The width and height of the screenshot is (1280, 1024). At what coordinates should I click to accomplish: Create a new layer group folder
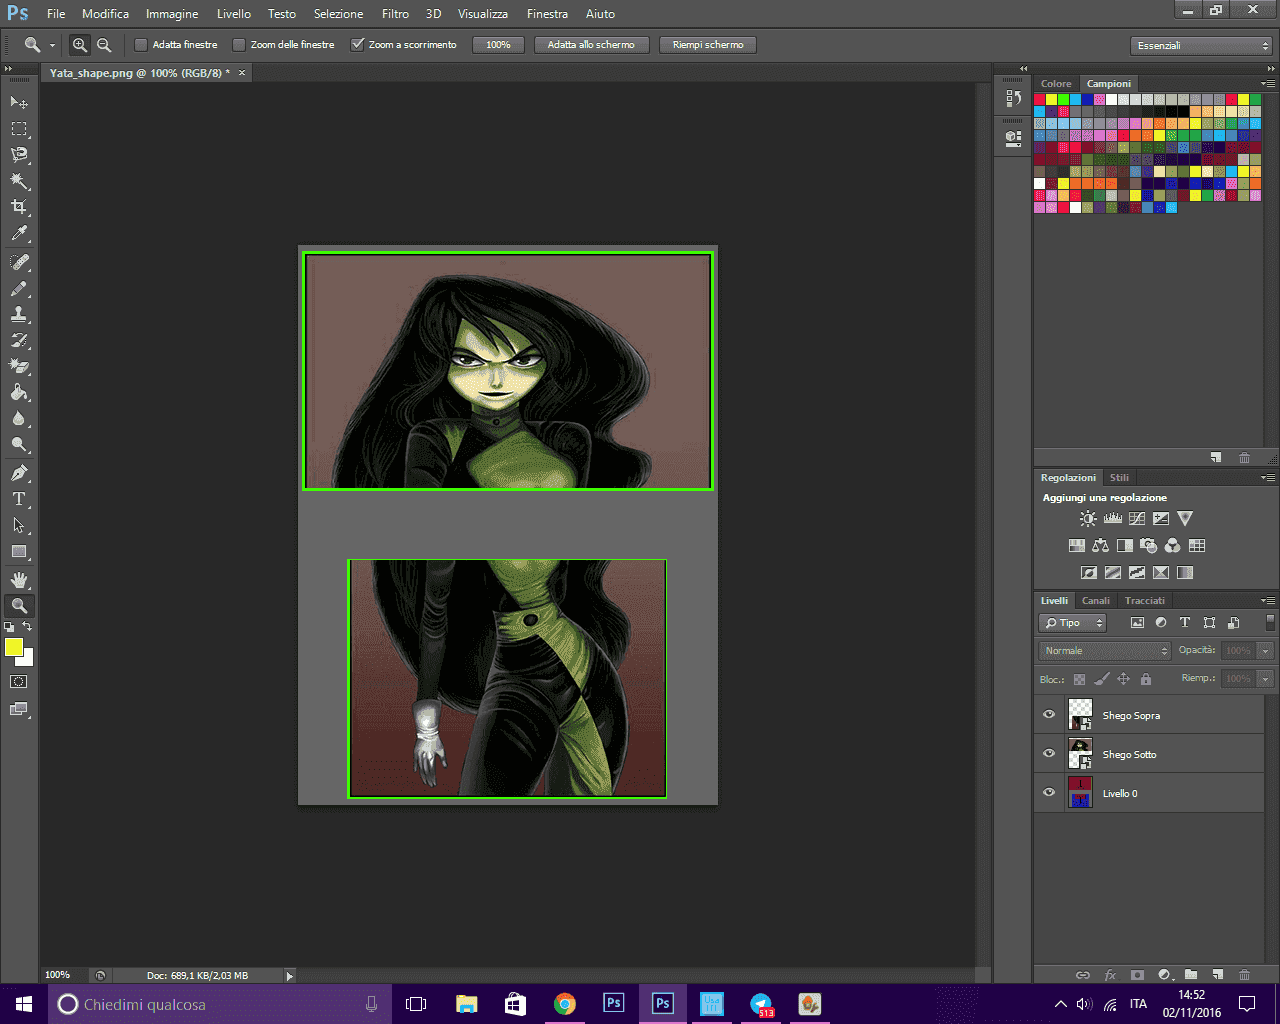click(x=1191, y=975)
